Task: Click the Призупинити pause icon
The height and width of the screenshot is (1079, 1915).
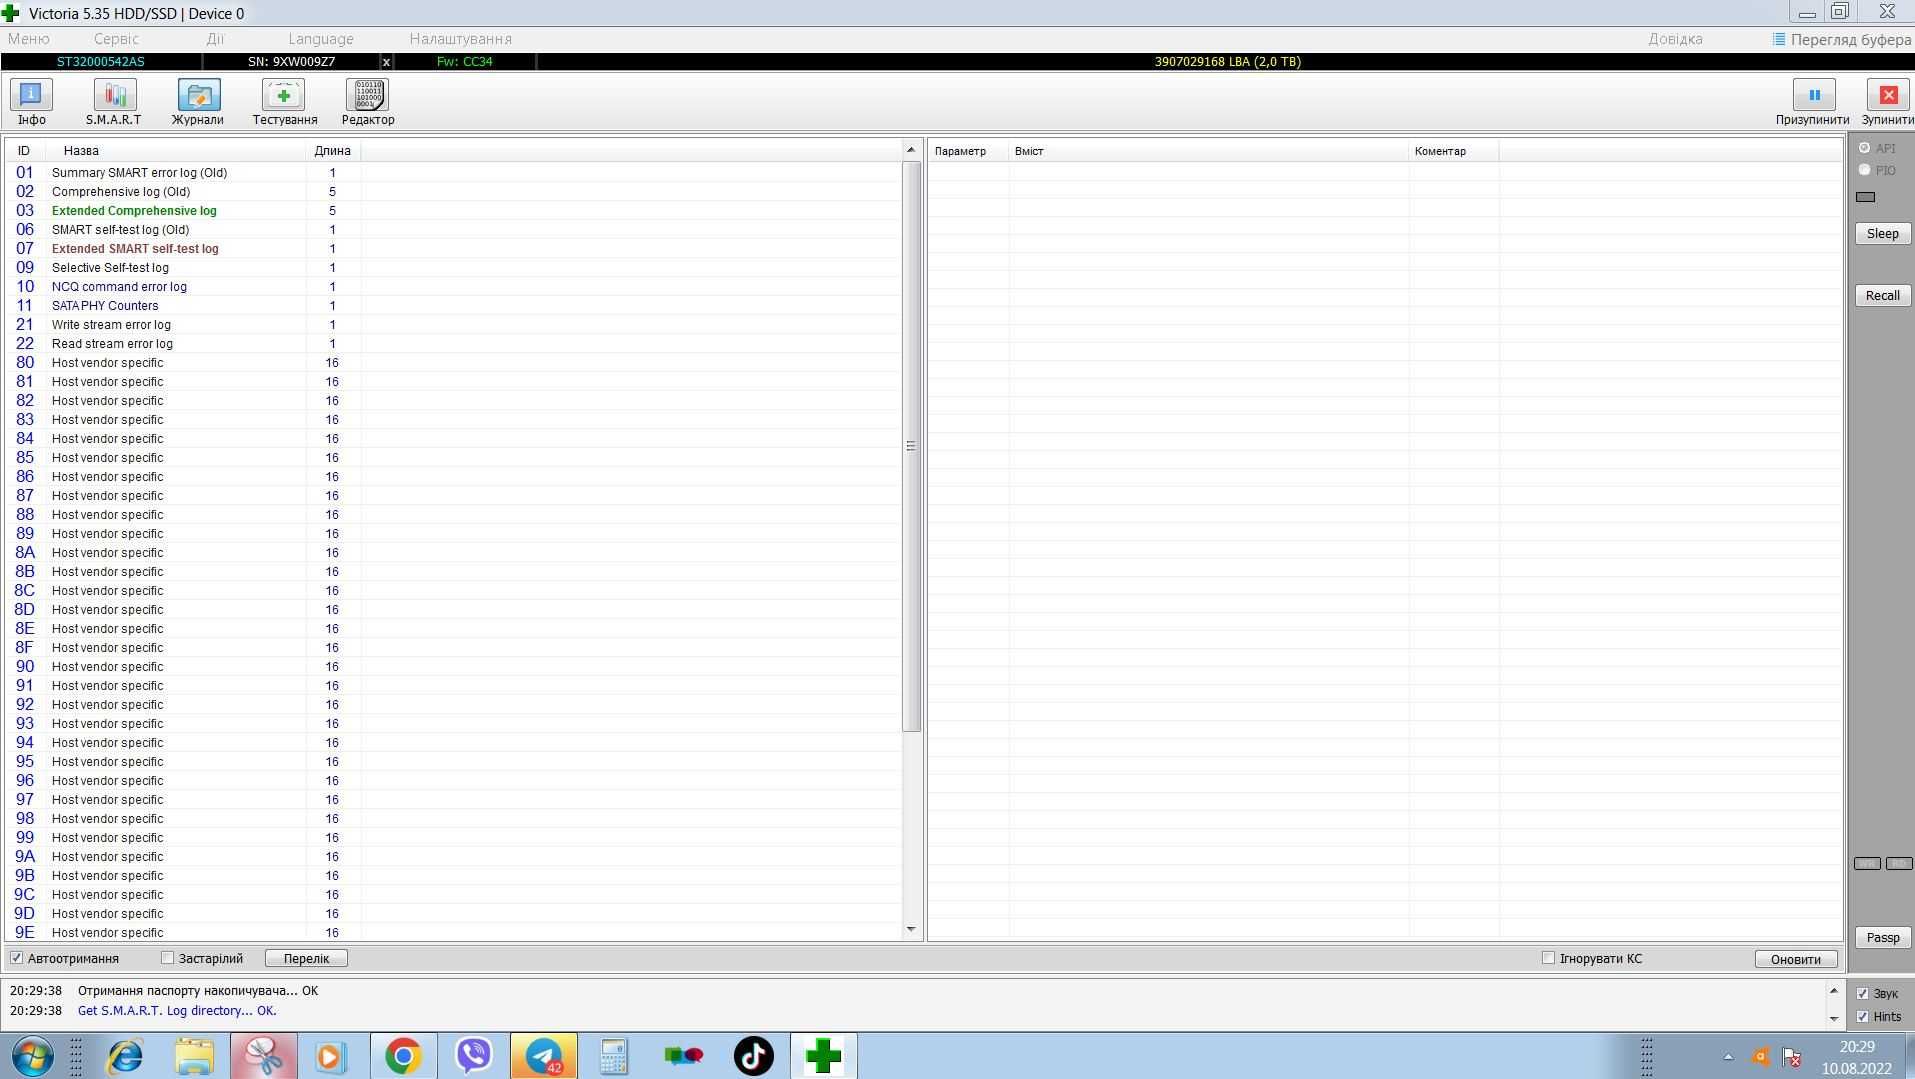Action: tap(1813, 102)
